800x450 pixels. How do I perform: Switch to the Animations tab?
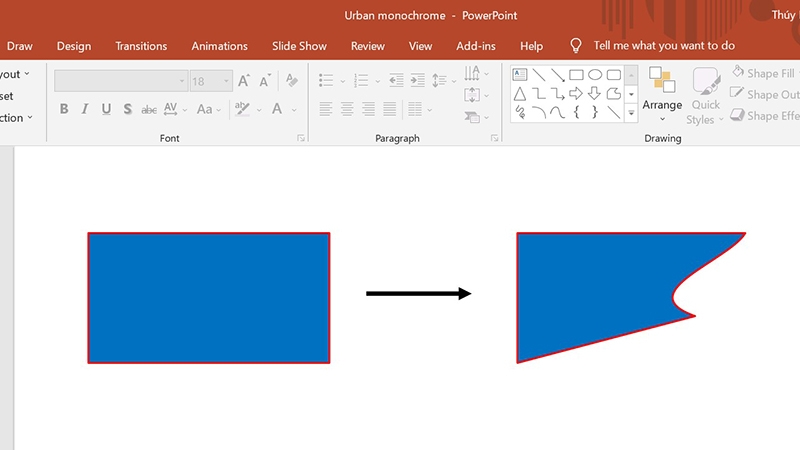(x=219, y=46)
